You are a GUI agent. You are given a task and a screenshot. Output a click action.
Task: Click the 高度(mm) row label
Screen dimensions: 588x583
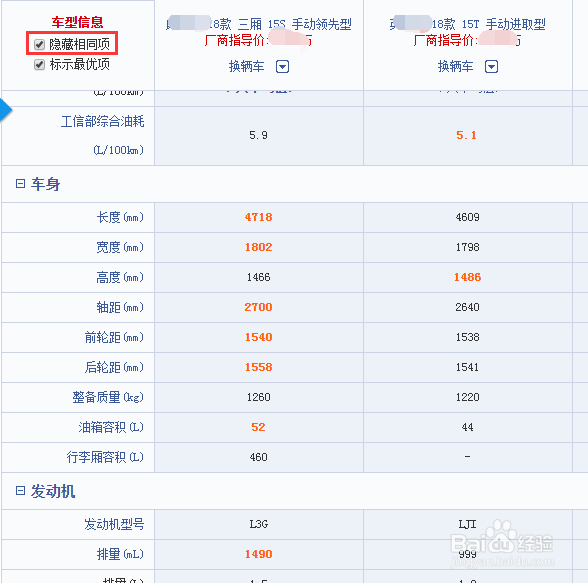pos(120,277)
